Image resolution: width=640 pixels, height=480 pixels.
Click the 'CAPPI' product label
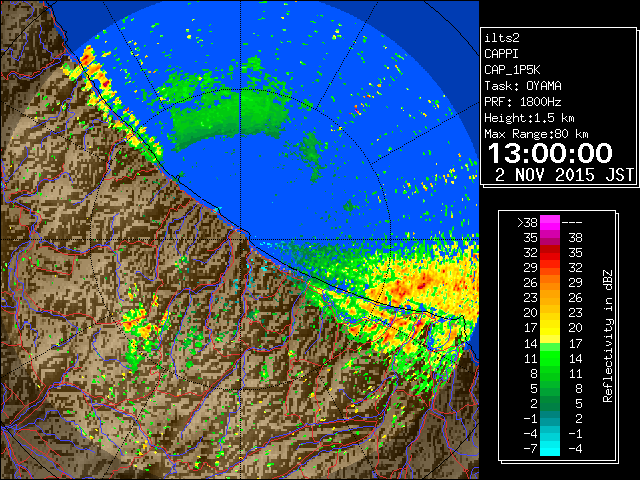coord(501,54)
